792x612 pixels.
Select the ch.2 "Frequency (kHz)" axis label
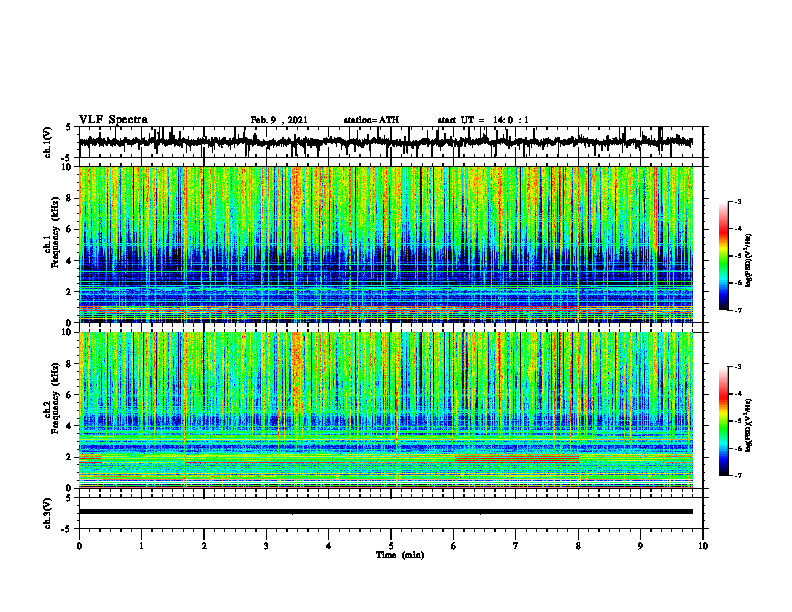(x=55, y=400)
